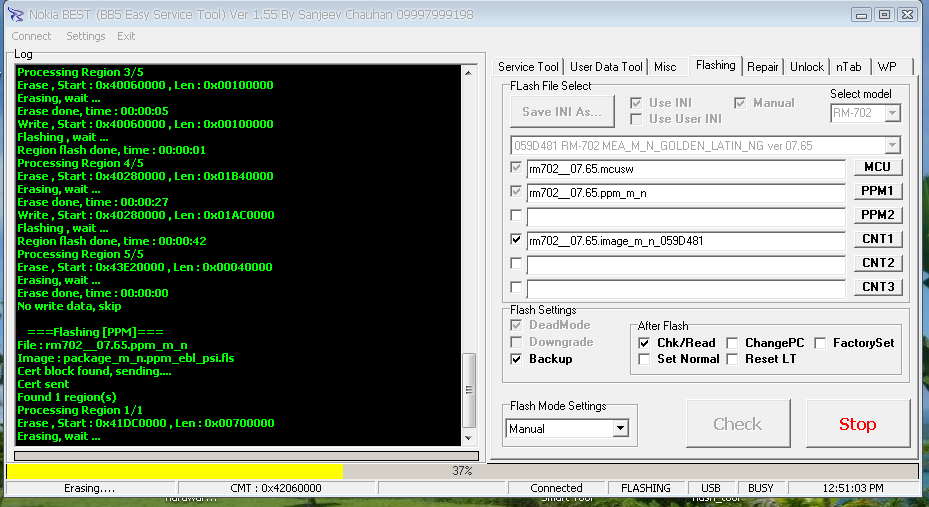Click the MCU file browse button

(x=877, y=167)
